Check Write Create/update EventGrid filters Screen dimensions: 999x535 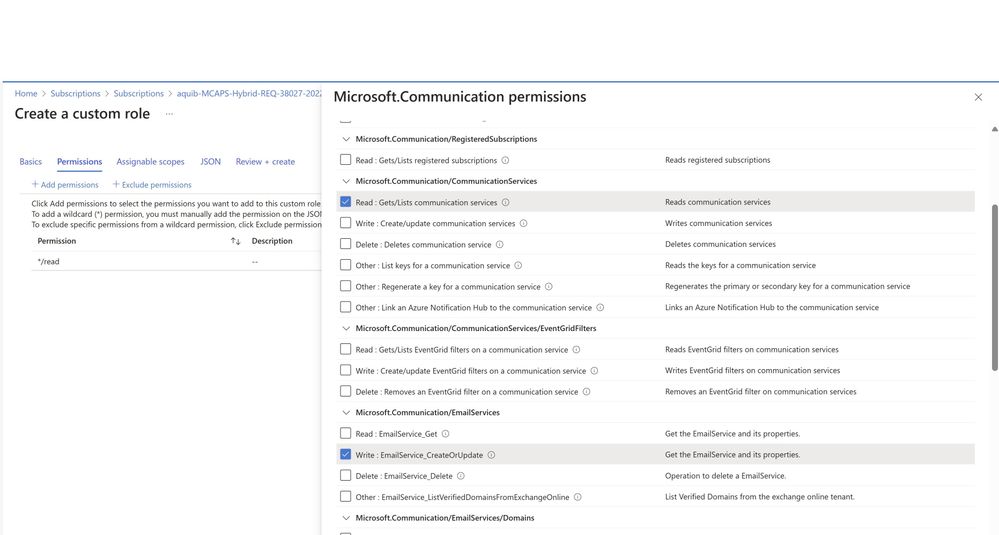coord(345,370)
